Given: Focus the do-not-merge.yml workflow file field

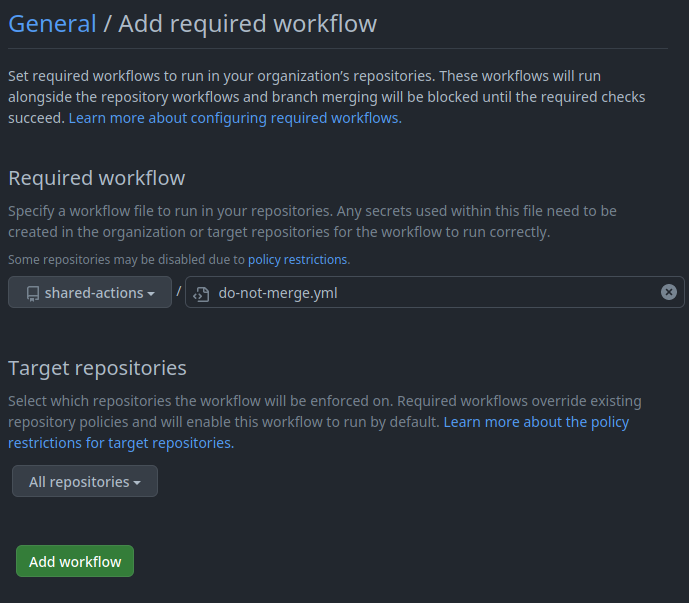Looking at the screenshot, I should [435, 292].
